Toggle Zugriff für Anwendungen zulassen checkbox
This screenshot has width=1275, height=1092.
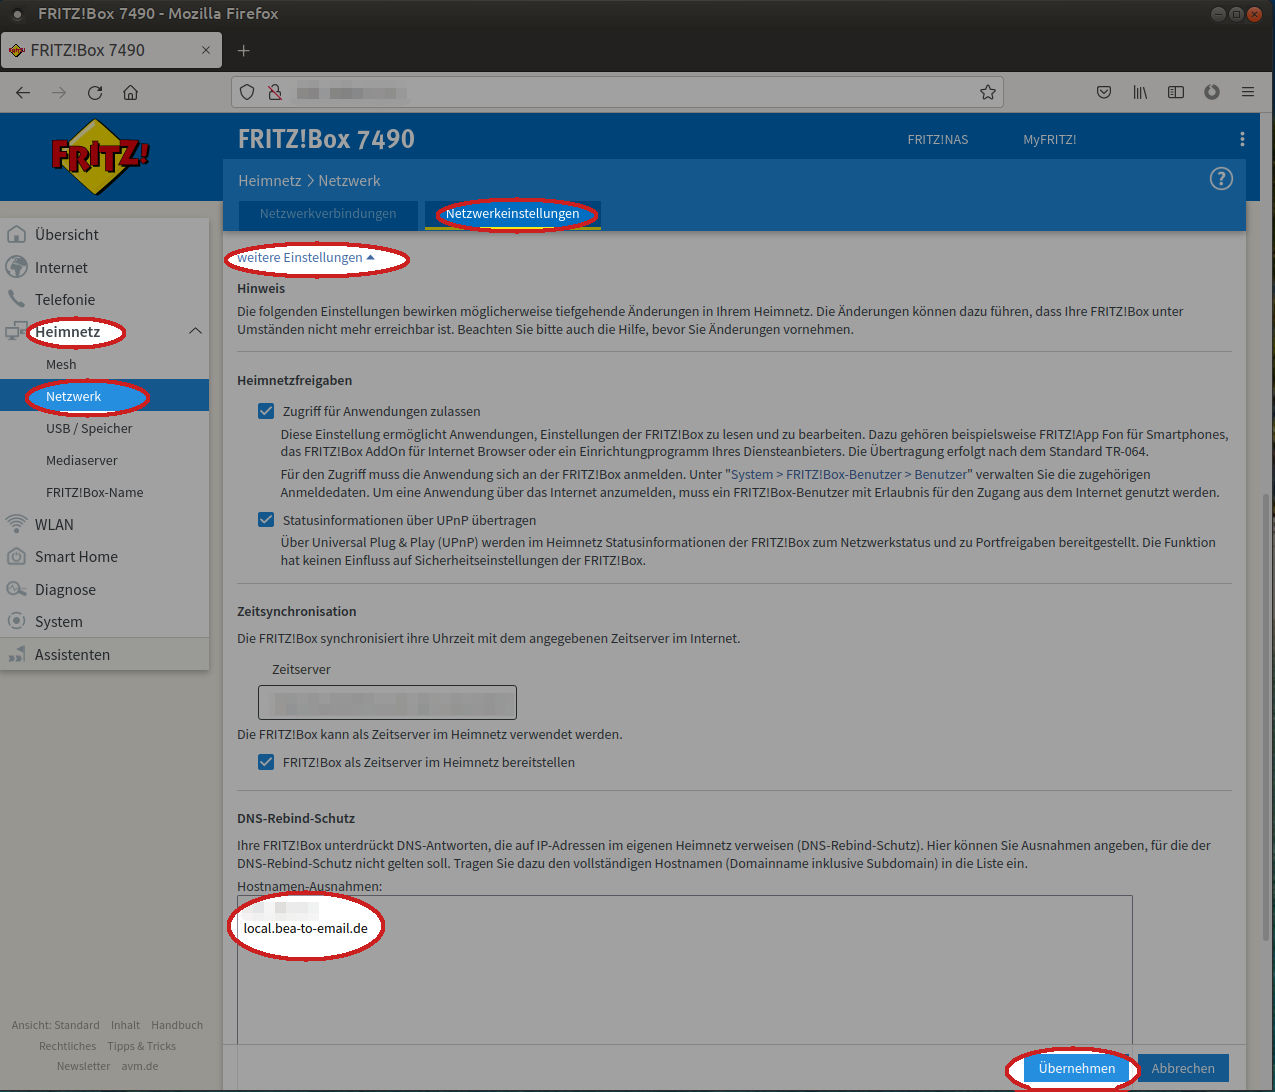[x=266, y=411]
